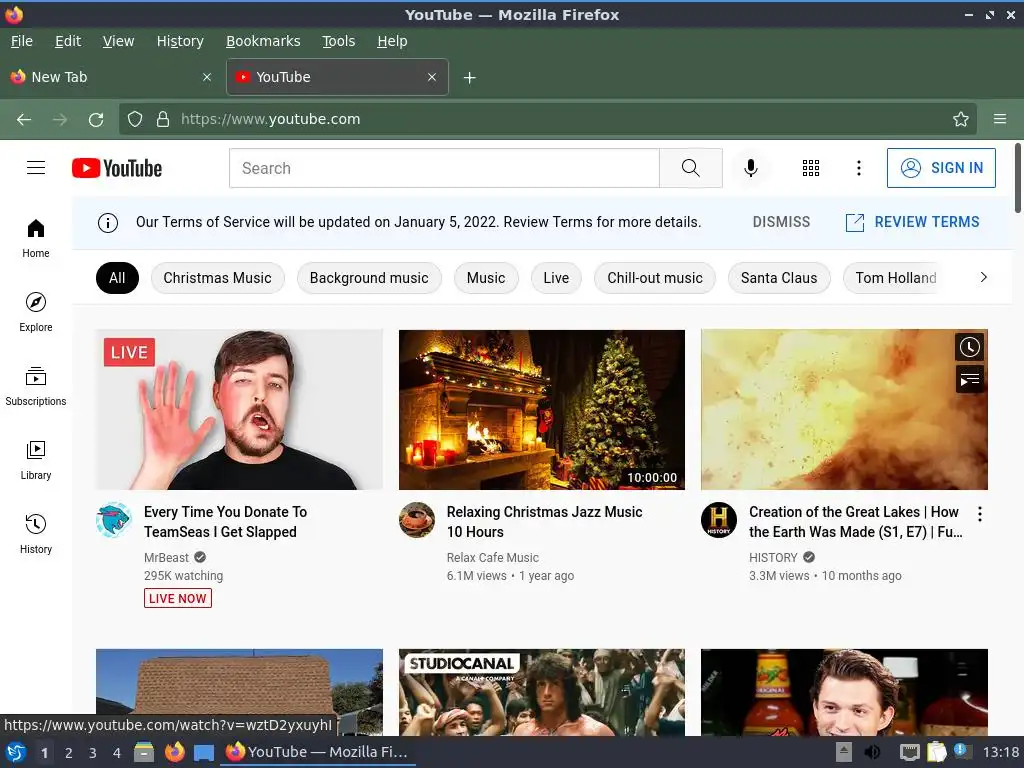Click the volume icon in system tray
Image resolution: width=1024 pixels, height=768 pixels.
(872, 752)
